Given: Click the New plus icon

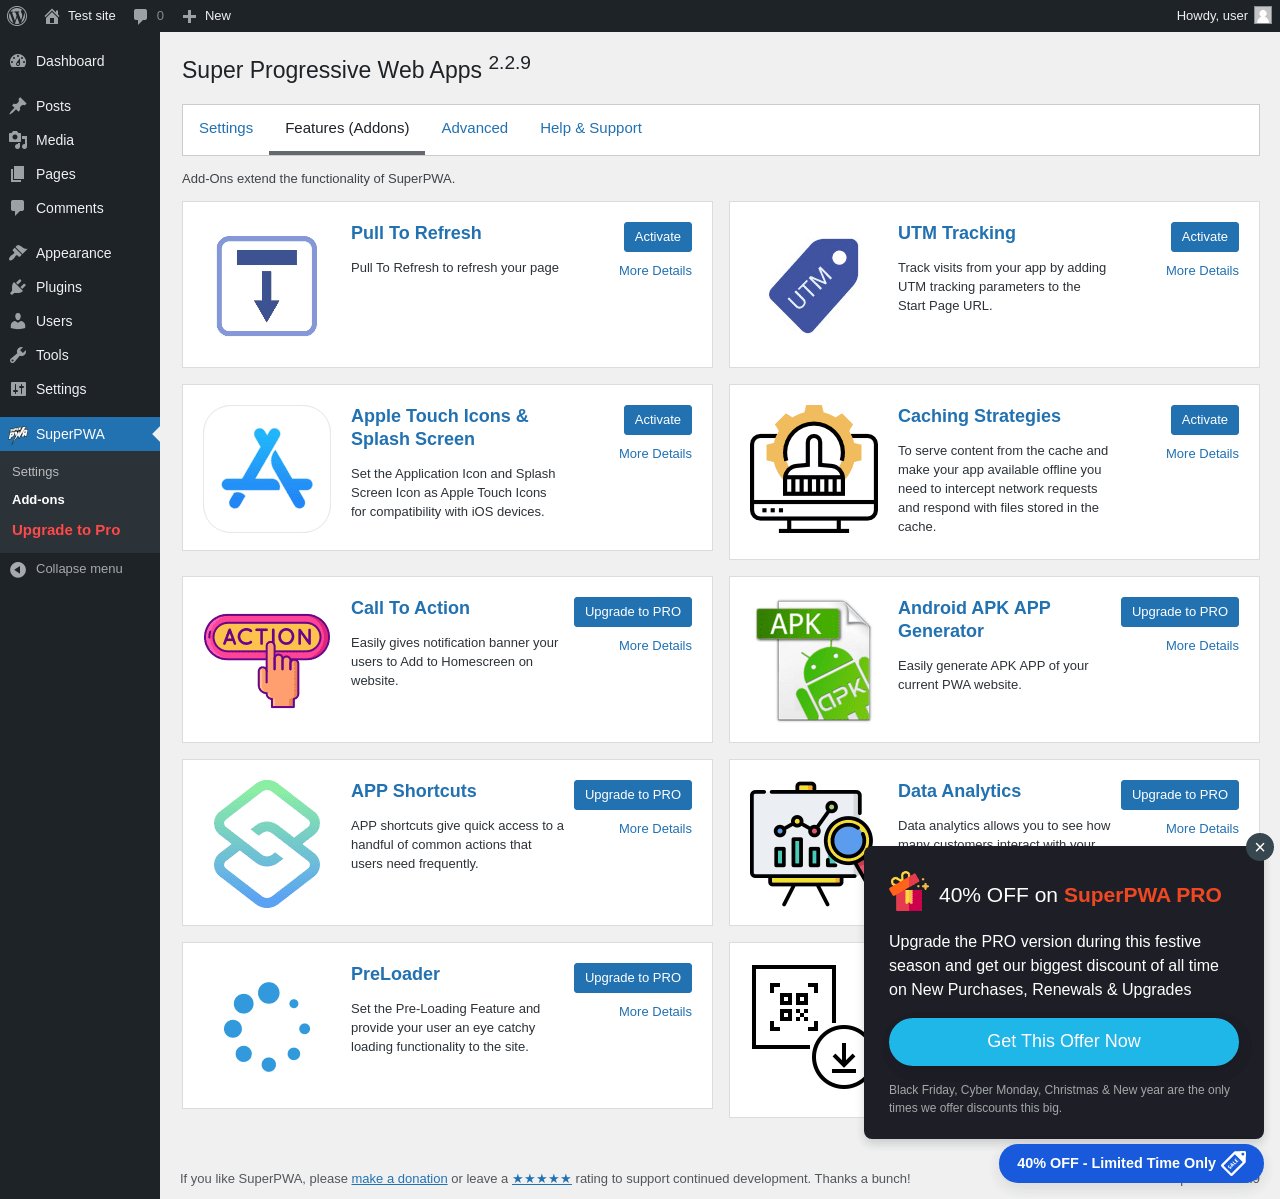Looking at the screenshot, I should 189,16.
